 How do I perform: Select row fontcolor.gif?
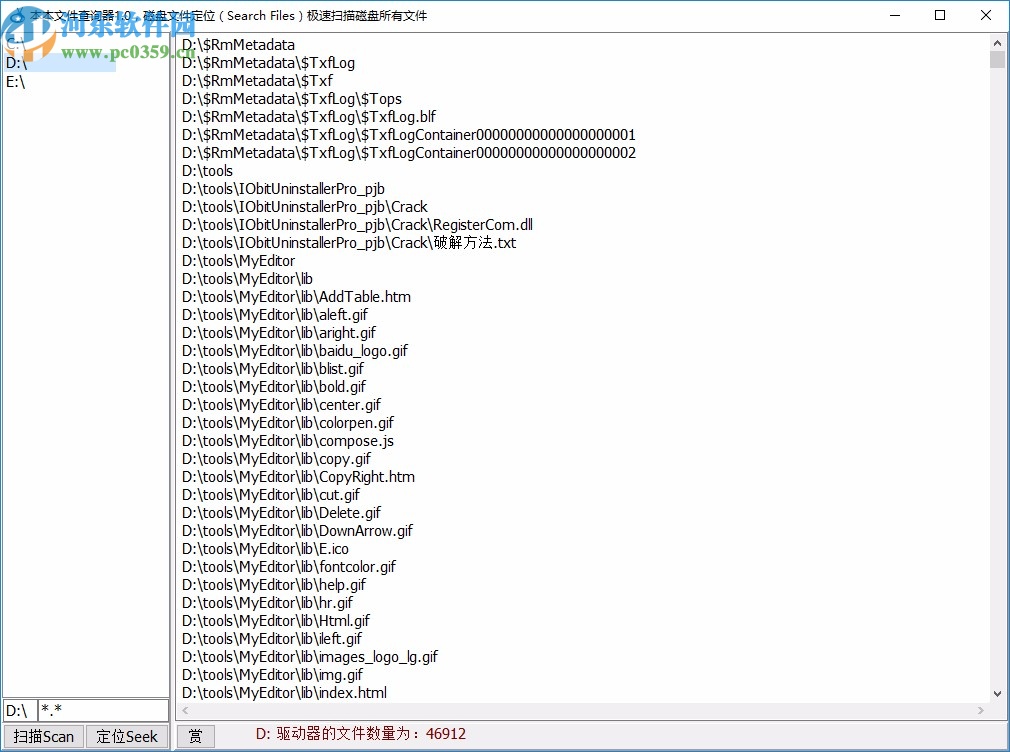point(289,568)
